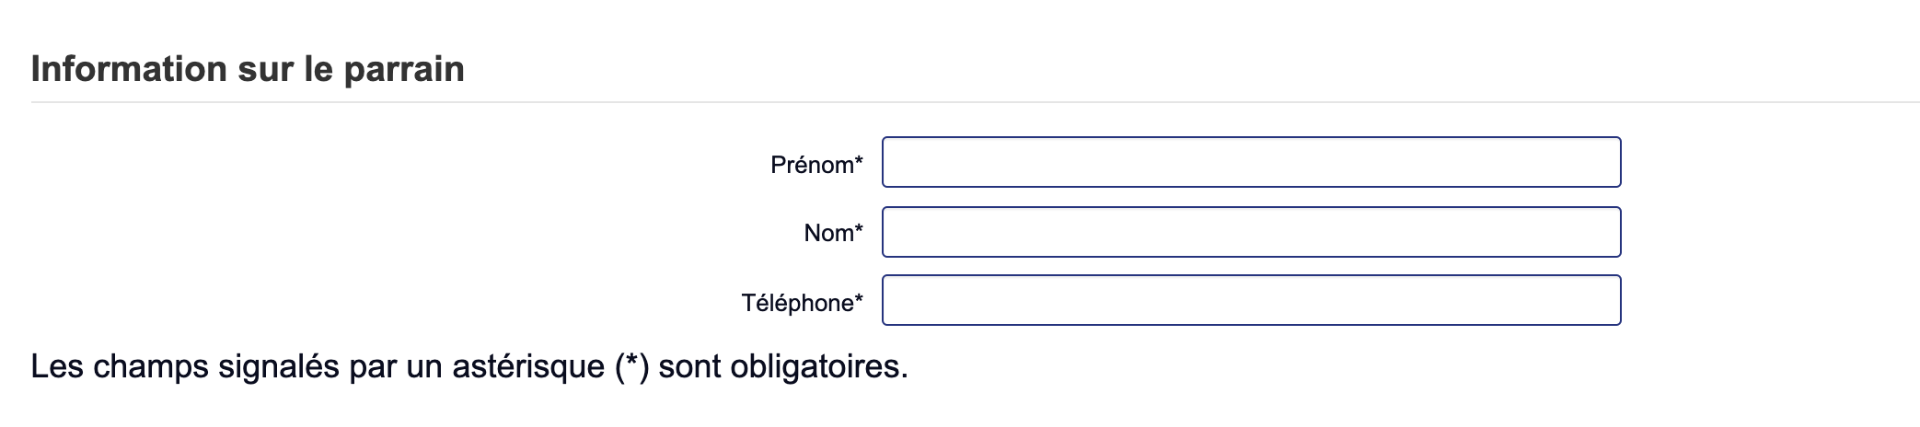Click the word 'astérisque' in the note

click(528, 367)
